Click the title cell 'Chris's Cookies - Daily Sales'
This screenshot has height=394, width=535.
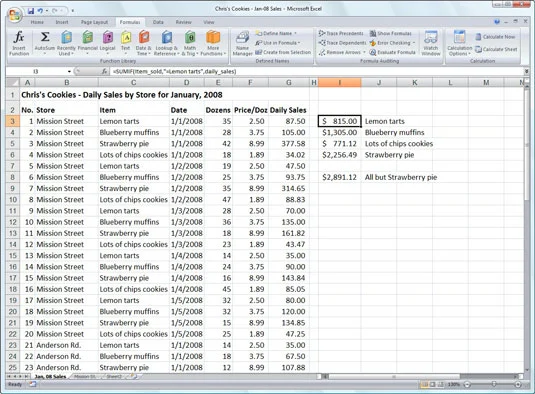pyautogui.click(x=122, y=95)
